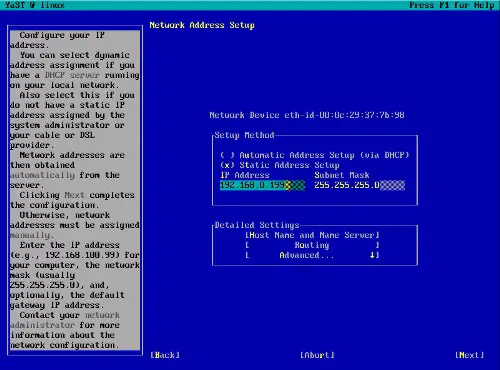The width and height of the screenshot is (500, 370).
Task: Go to the previous screen with Back
Action: click(165, 355)
